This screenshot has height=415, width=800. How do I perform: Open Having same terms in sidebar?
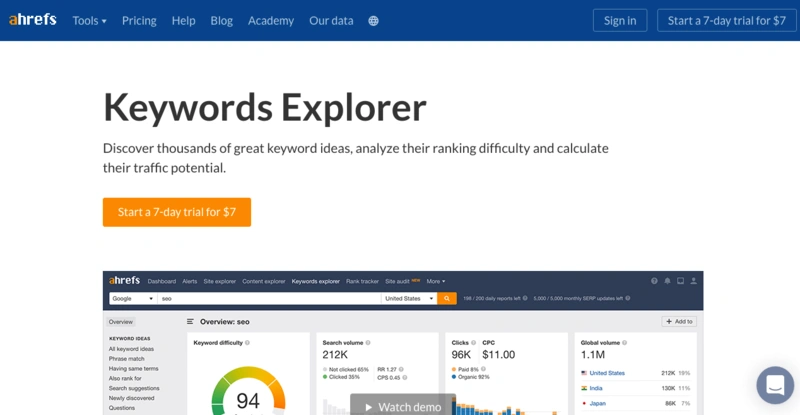pyautogui.click(x=133, y=368)
